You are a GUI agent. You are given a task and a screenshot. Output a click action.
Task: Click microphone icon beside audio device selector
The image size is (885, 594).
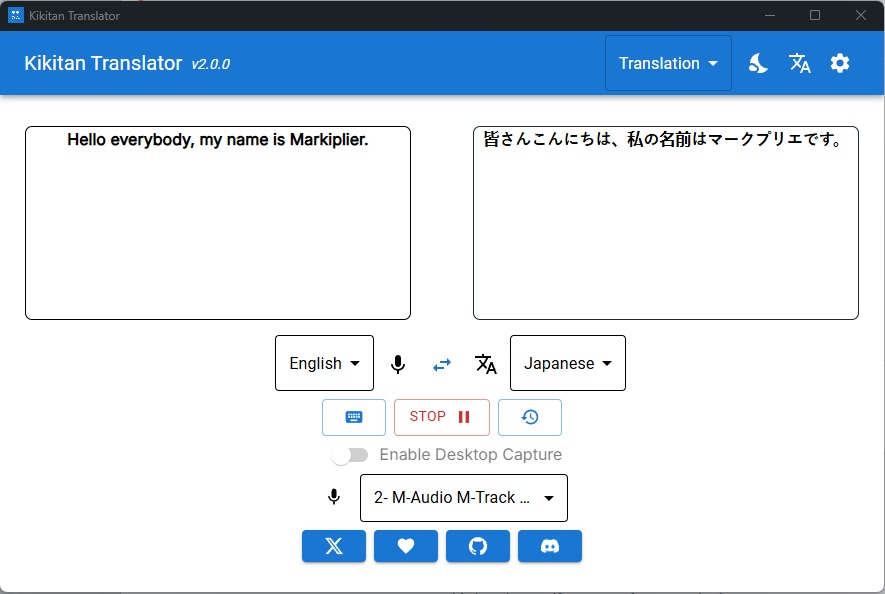334,497
